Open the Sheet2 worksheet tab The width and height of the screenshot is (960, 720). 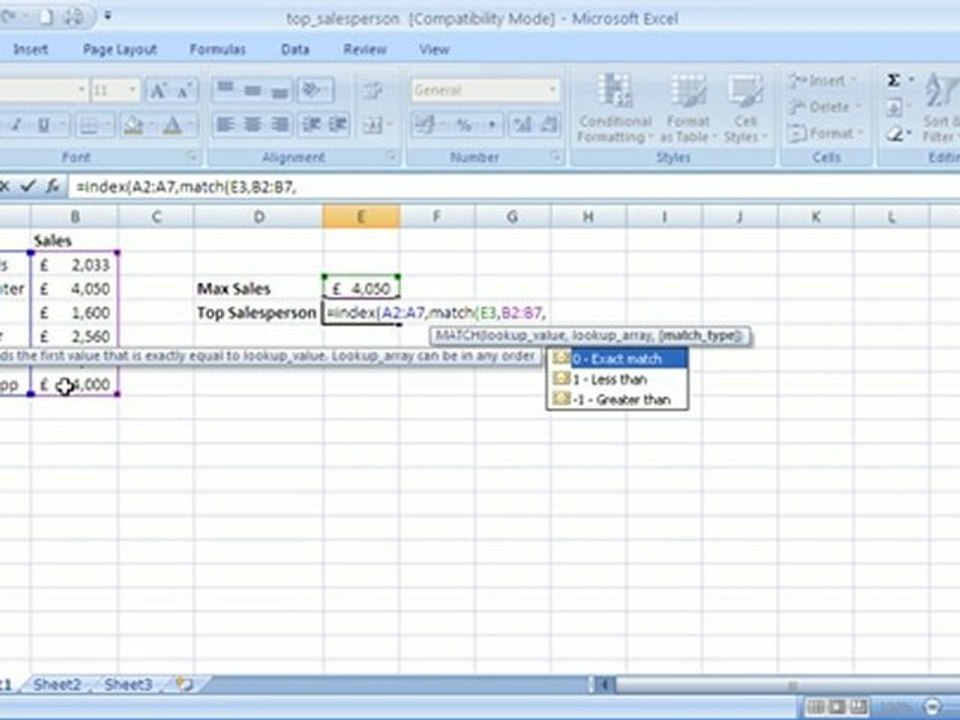(x=56, y=684)
